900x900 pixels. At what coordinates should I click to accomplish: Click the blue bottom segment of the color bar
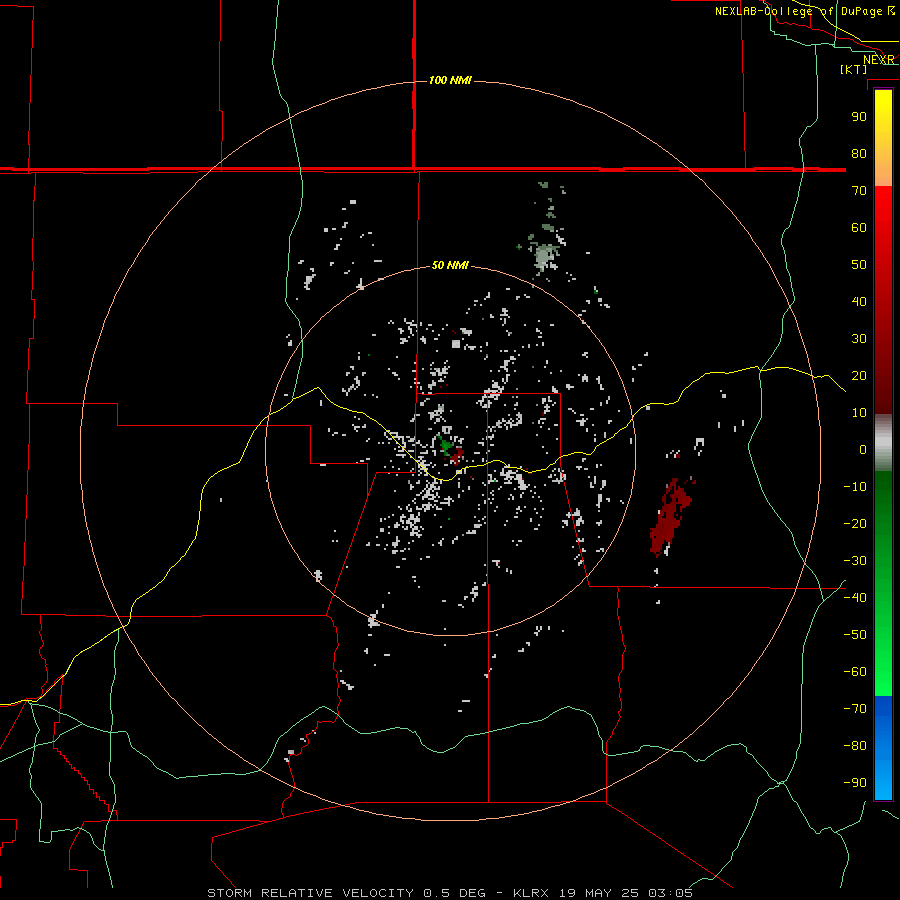coord(883,748)
